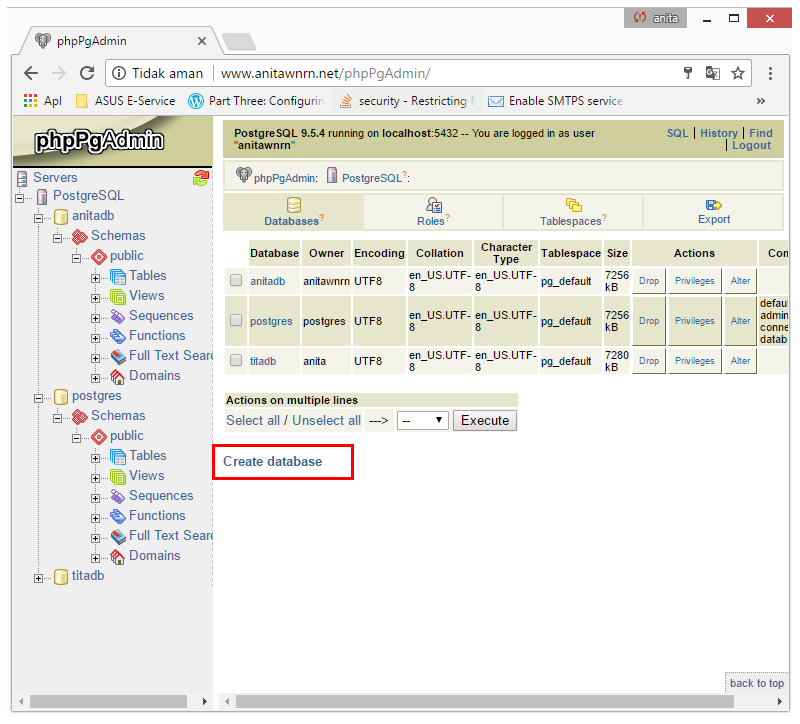The width and height of the screenshot is (800, 724).
Task: Click the back to top link
Action: (x=757, y=684)
